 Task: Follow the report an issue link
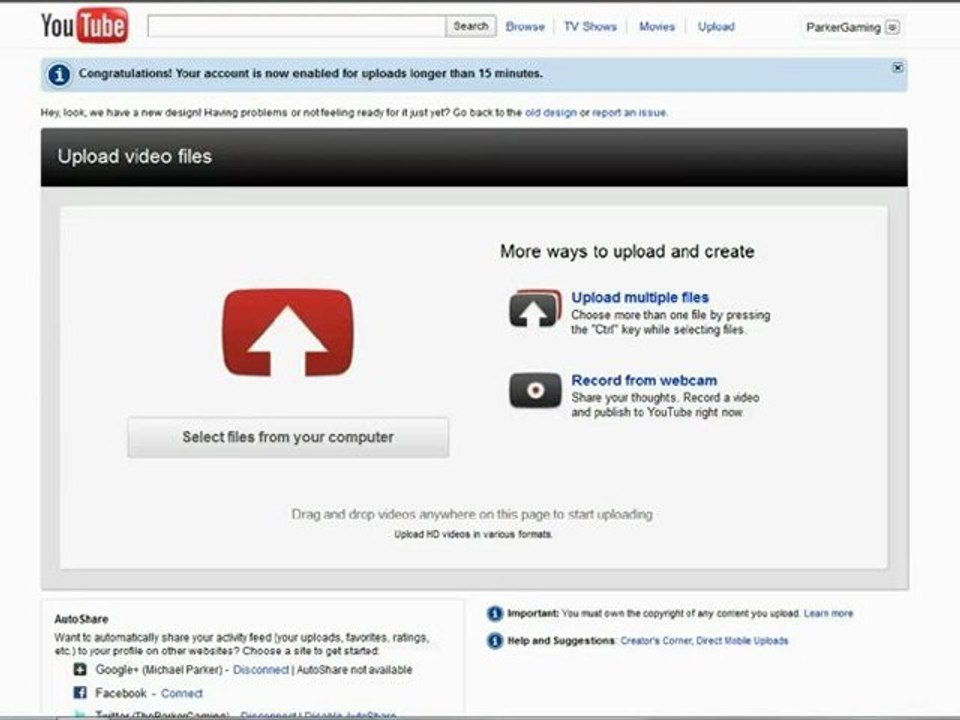point(629,113)
